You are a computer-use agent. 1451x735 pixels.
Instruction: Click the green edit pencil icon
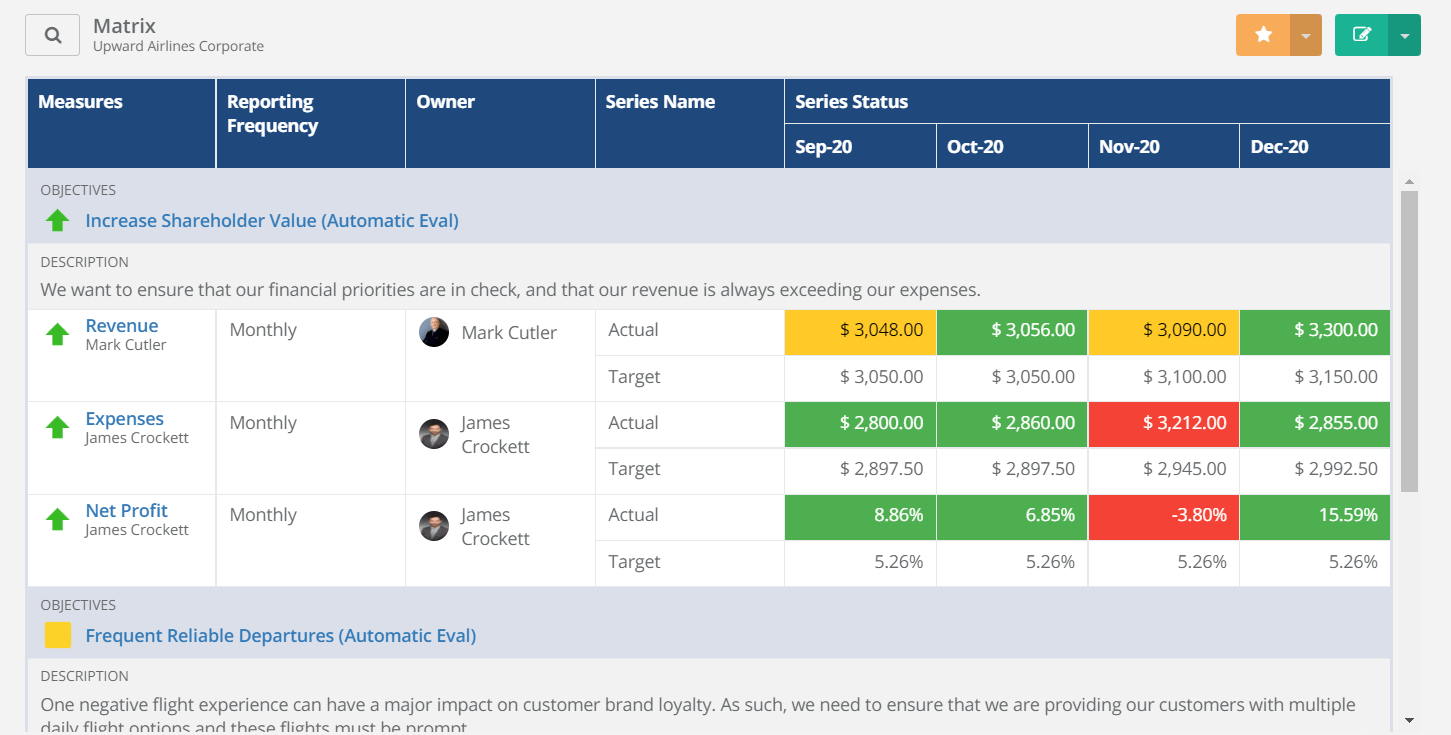click(1360, 34)
